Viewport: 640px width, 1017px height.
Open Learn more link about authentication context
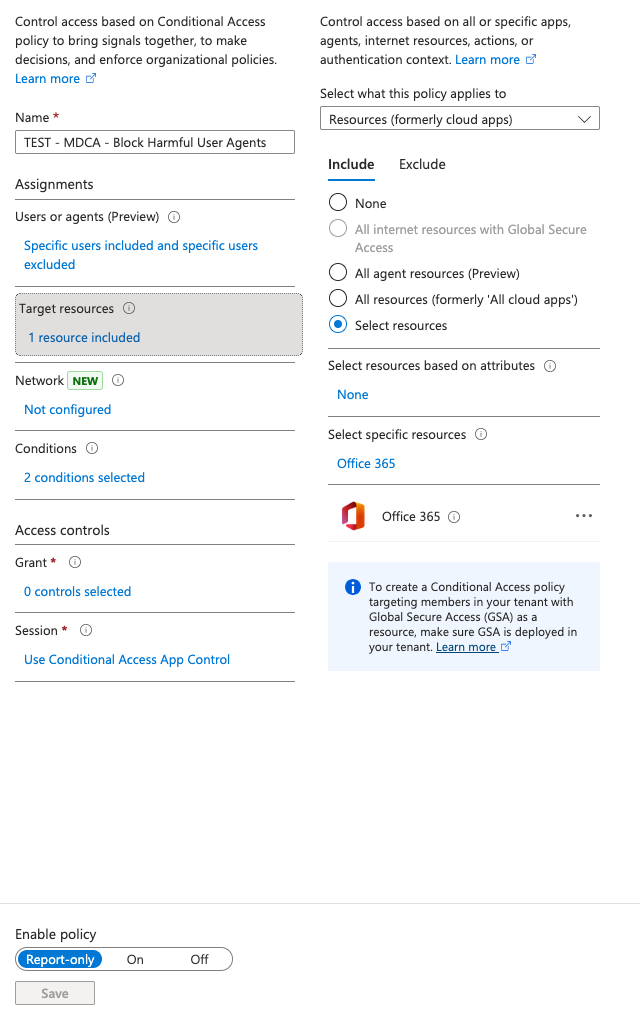(x=488, y=60)
